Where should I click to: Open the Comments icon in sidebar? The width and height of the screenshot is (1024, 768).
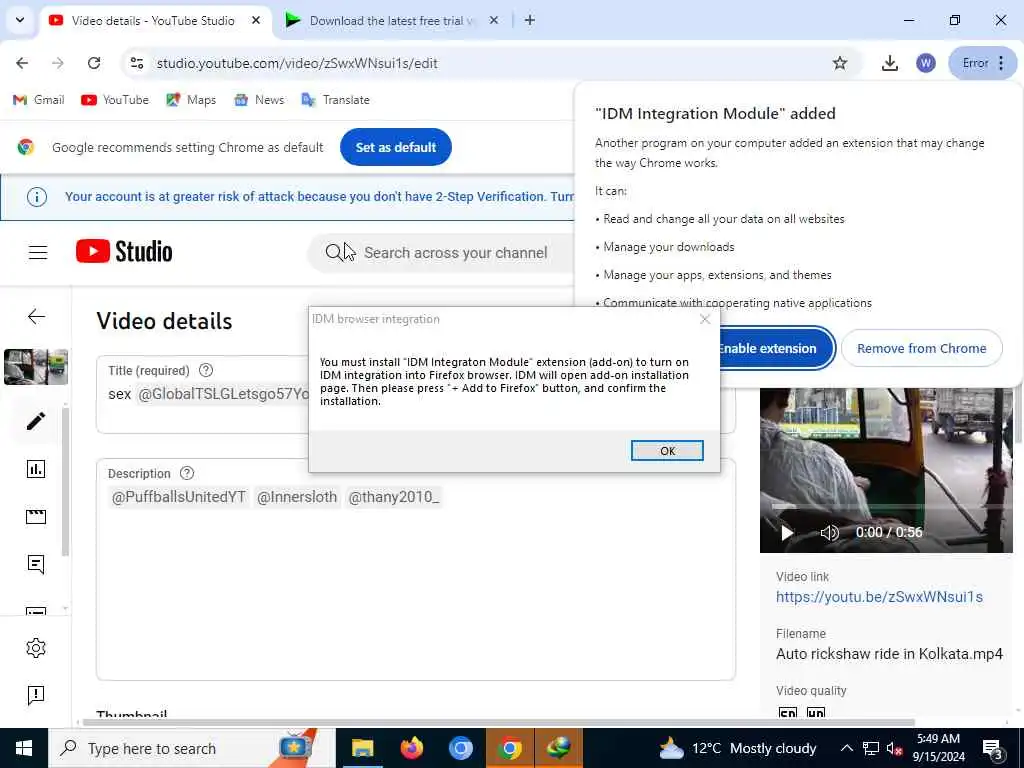tap(36, 564)
